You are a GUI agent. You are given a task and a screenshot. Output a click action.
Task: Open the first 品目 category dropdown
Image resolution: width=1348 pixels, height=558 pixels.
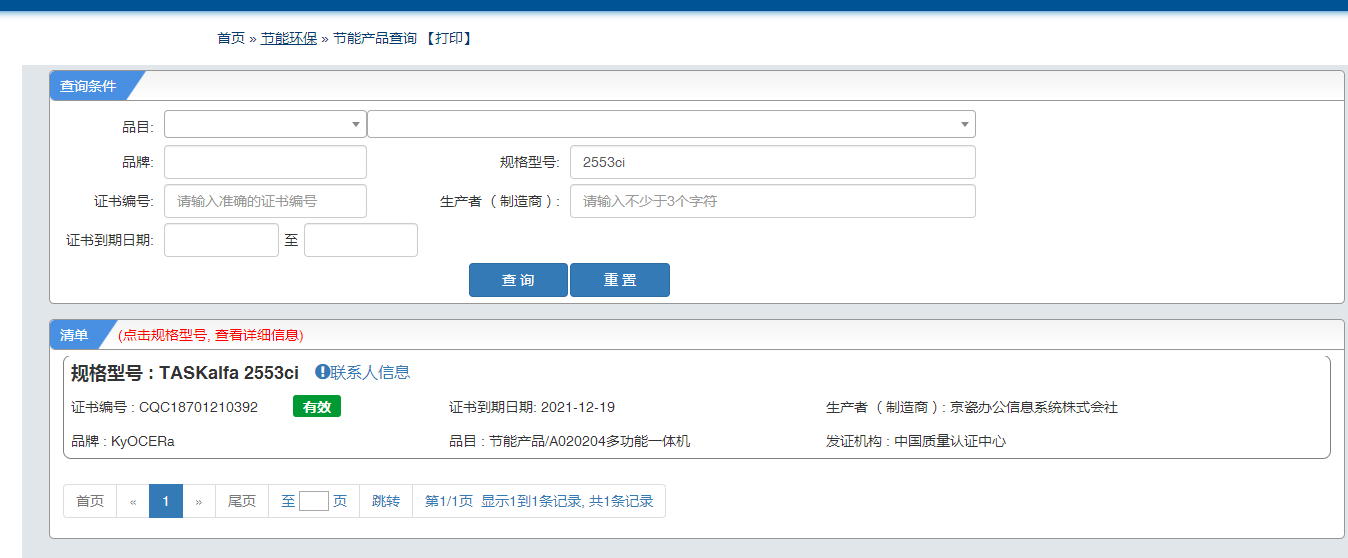coord(265,124)
